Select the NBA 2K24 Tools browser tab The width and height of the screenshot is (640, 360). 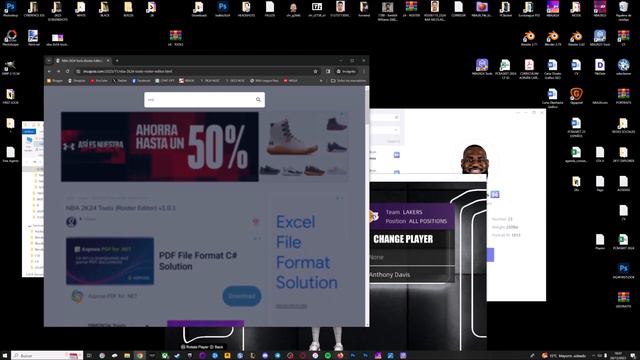click(x=82, y=61)
